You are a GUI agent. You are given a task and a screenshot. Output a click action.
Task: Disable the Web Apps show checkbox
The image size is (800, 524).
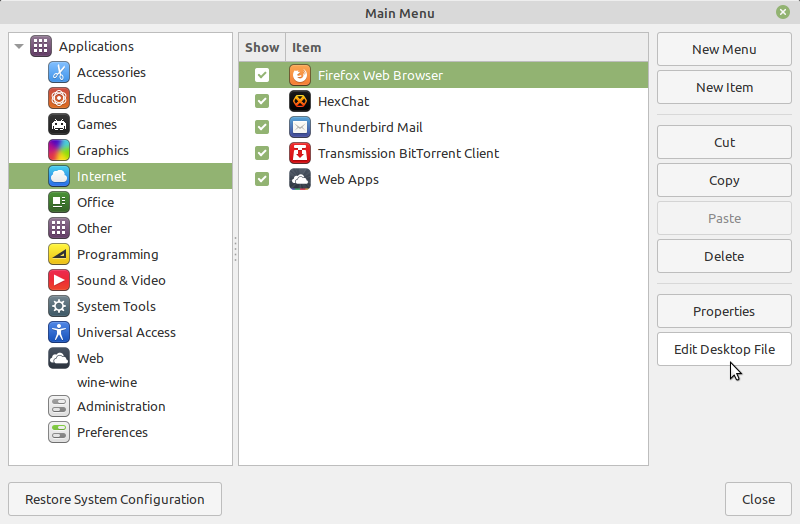[262, 180]
